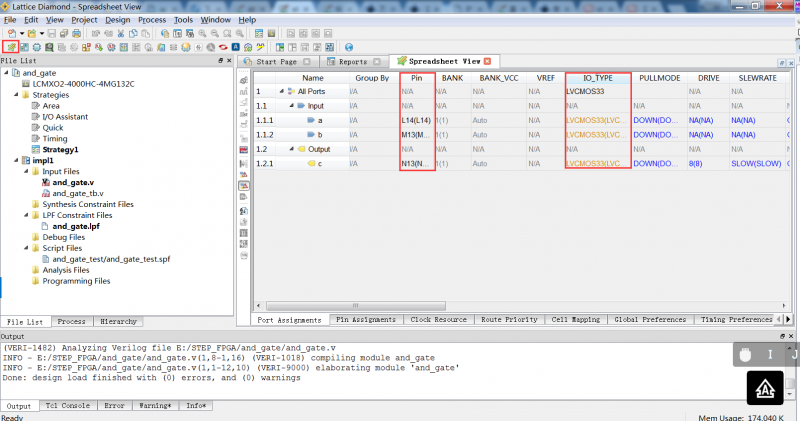
Task: Open the dropdown arrow beside Open folder
Action: tap(42, 34)
